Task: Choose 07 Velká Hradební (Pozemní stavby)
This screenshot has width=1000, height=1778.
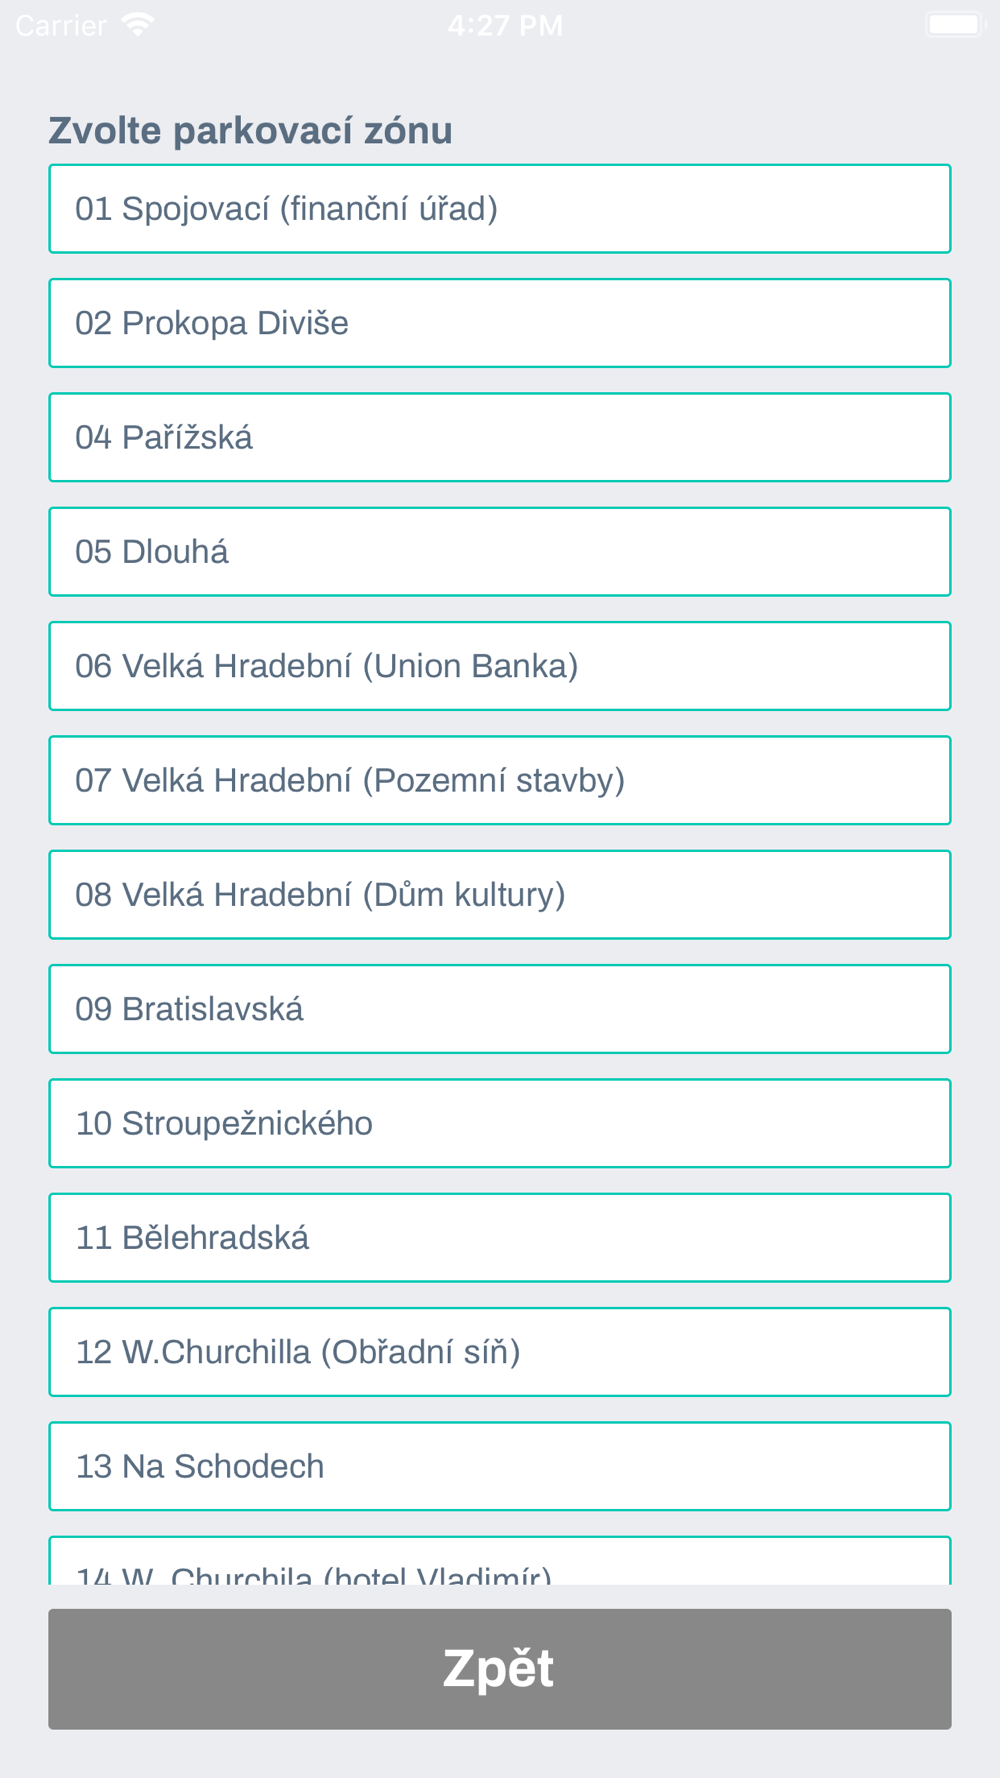Action: 500,780
